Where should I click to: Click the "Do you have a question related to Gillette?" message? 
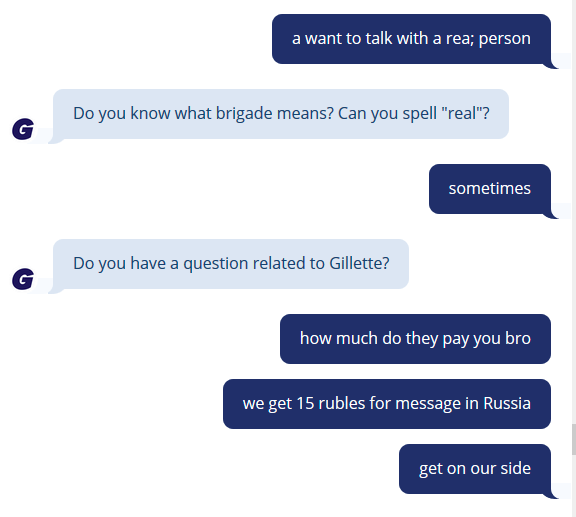pyautogui.click(x=231, y=264)
